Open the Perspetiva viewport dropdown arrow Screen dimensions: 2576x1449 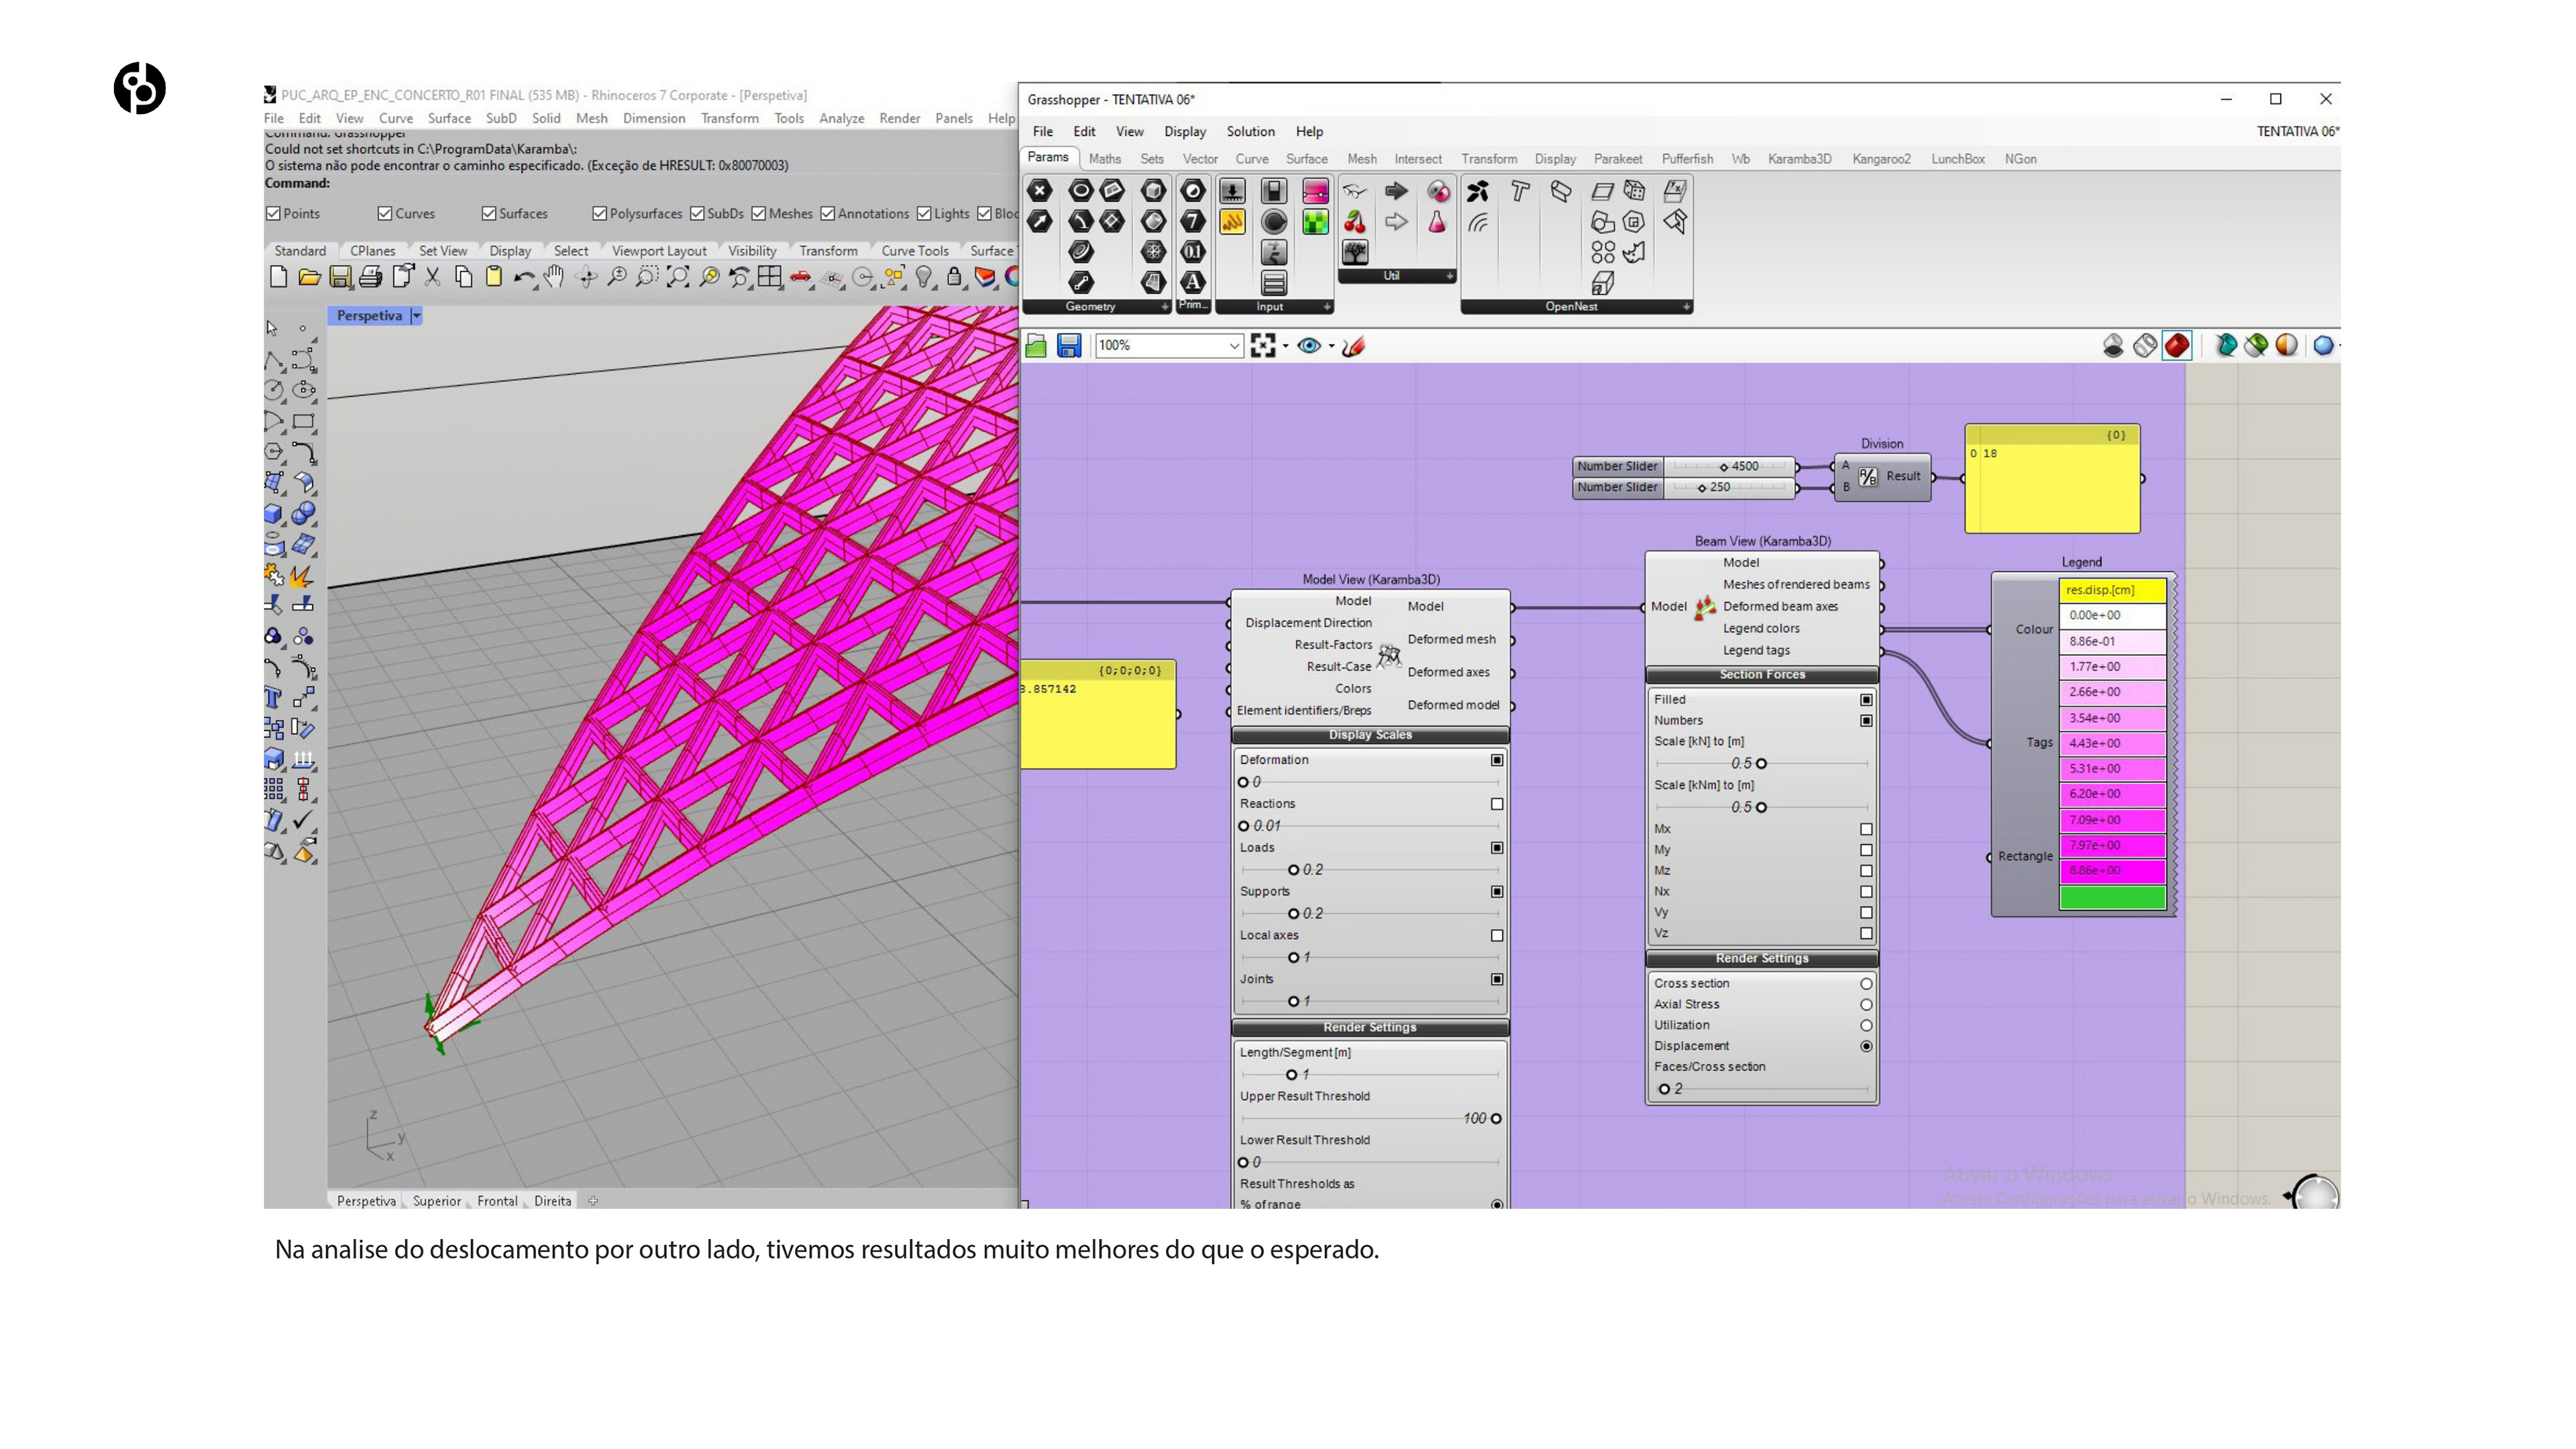click(x=417, y=316)
